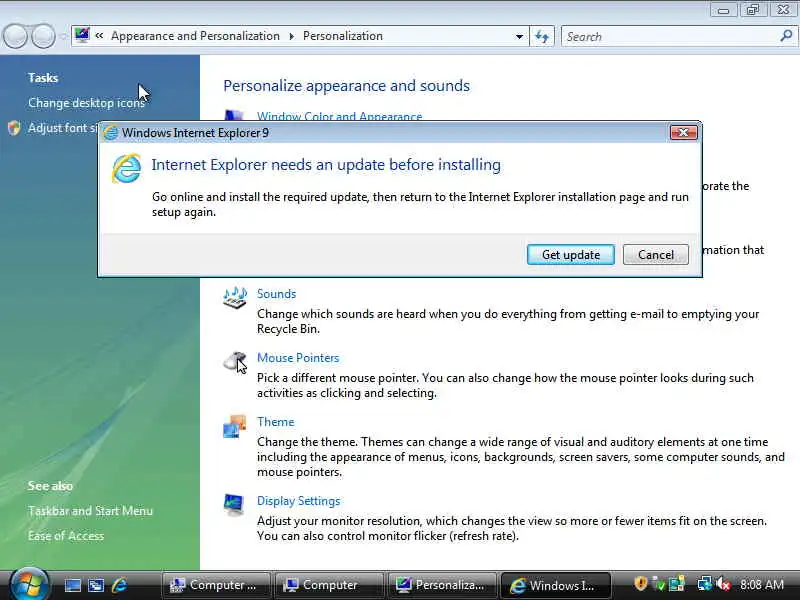Click the Forward navigation button
Image resolution: width=800 pixels, height=600 pixels.
pyautogui.click(x=43, y=36)
